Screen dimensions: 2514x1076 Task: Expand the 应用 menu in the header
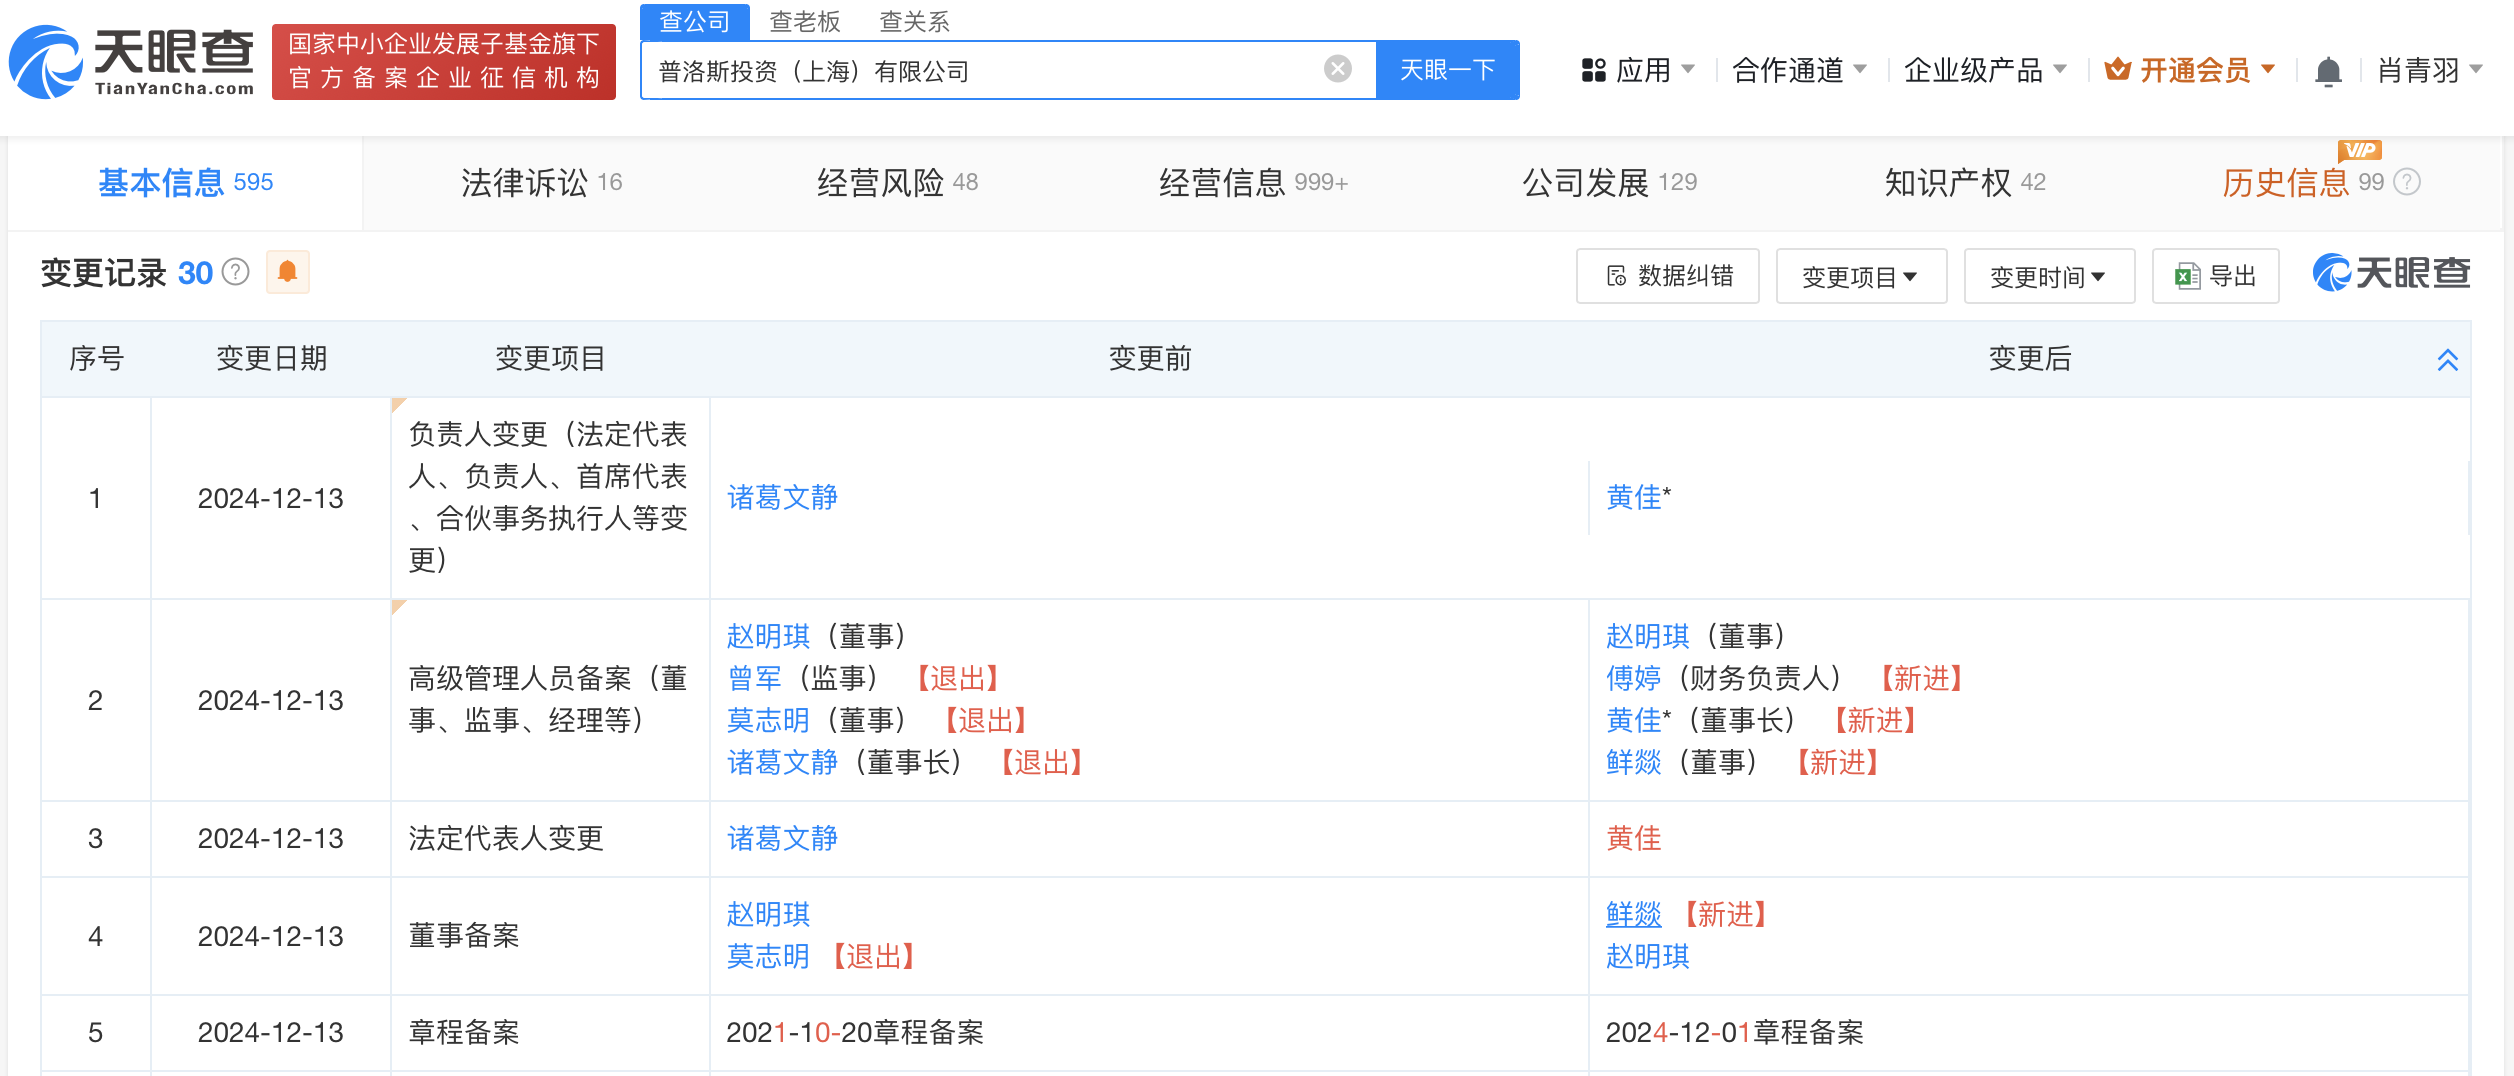pyautogui.click(x=1638, y=70)
